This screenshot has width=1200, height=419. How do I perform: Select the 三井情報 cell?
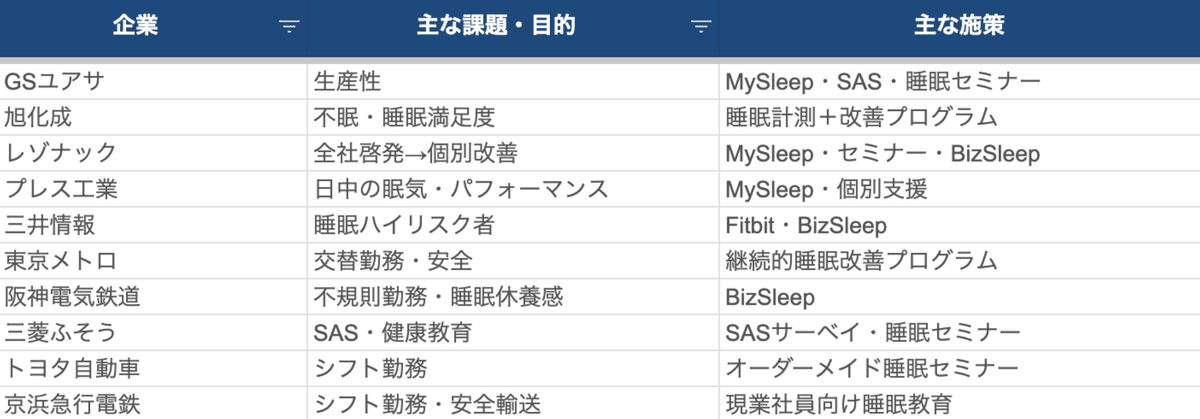154,225
